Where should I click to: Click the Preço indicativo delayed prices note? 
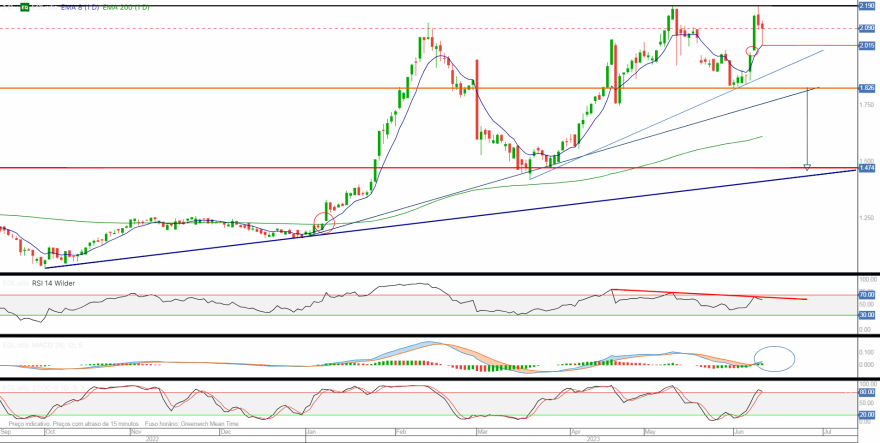pos(74,424)
